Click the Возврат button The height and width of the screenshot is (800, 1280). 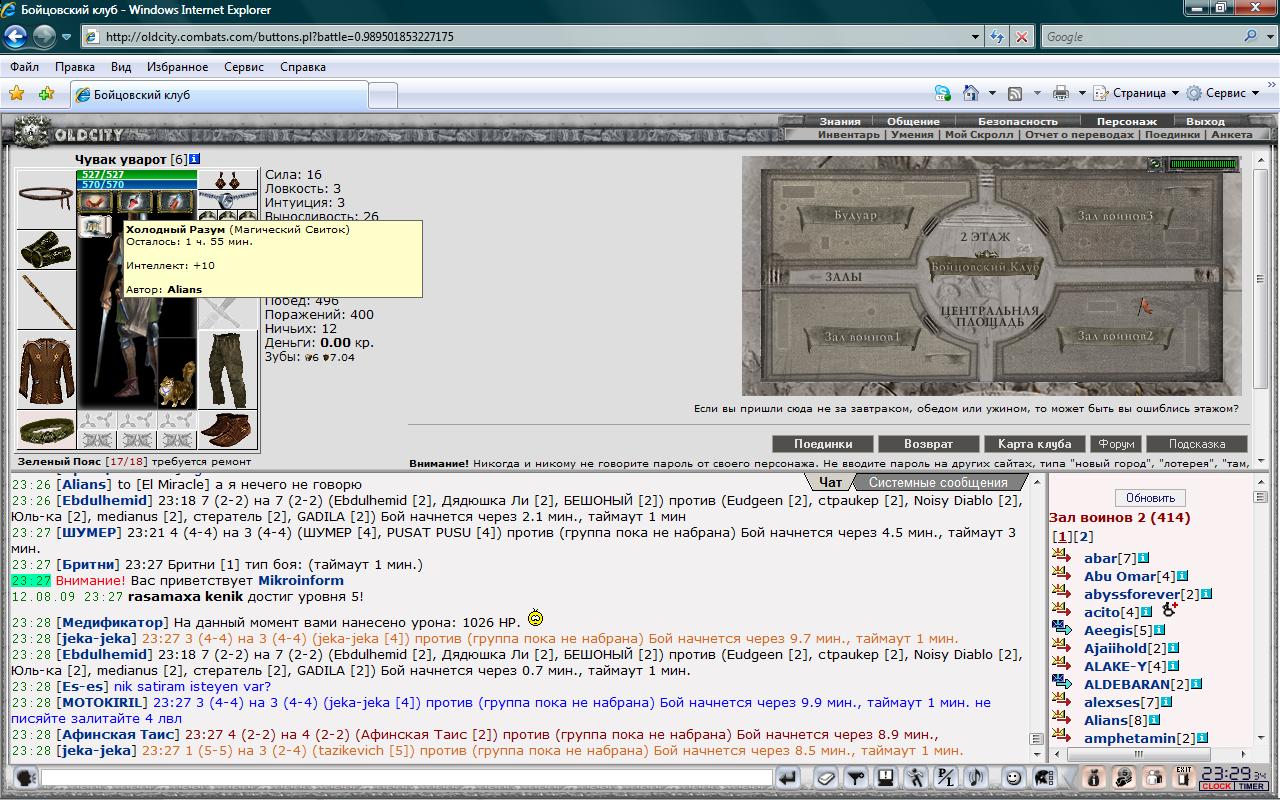pyautogui.click(x=928, y=444)
